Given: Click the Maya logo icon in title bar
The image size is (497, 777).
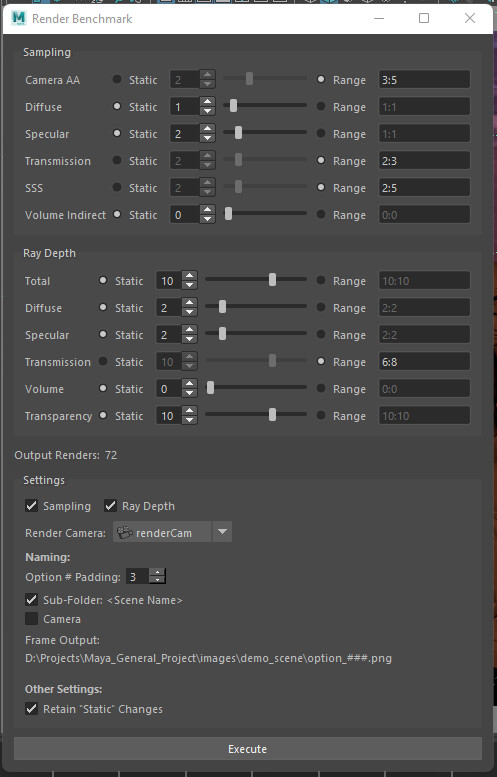Looking at the screenshot, I should point(19,18).
